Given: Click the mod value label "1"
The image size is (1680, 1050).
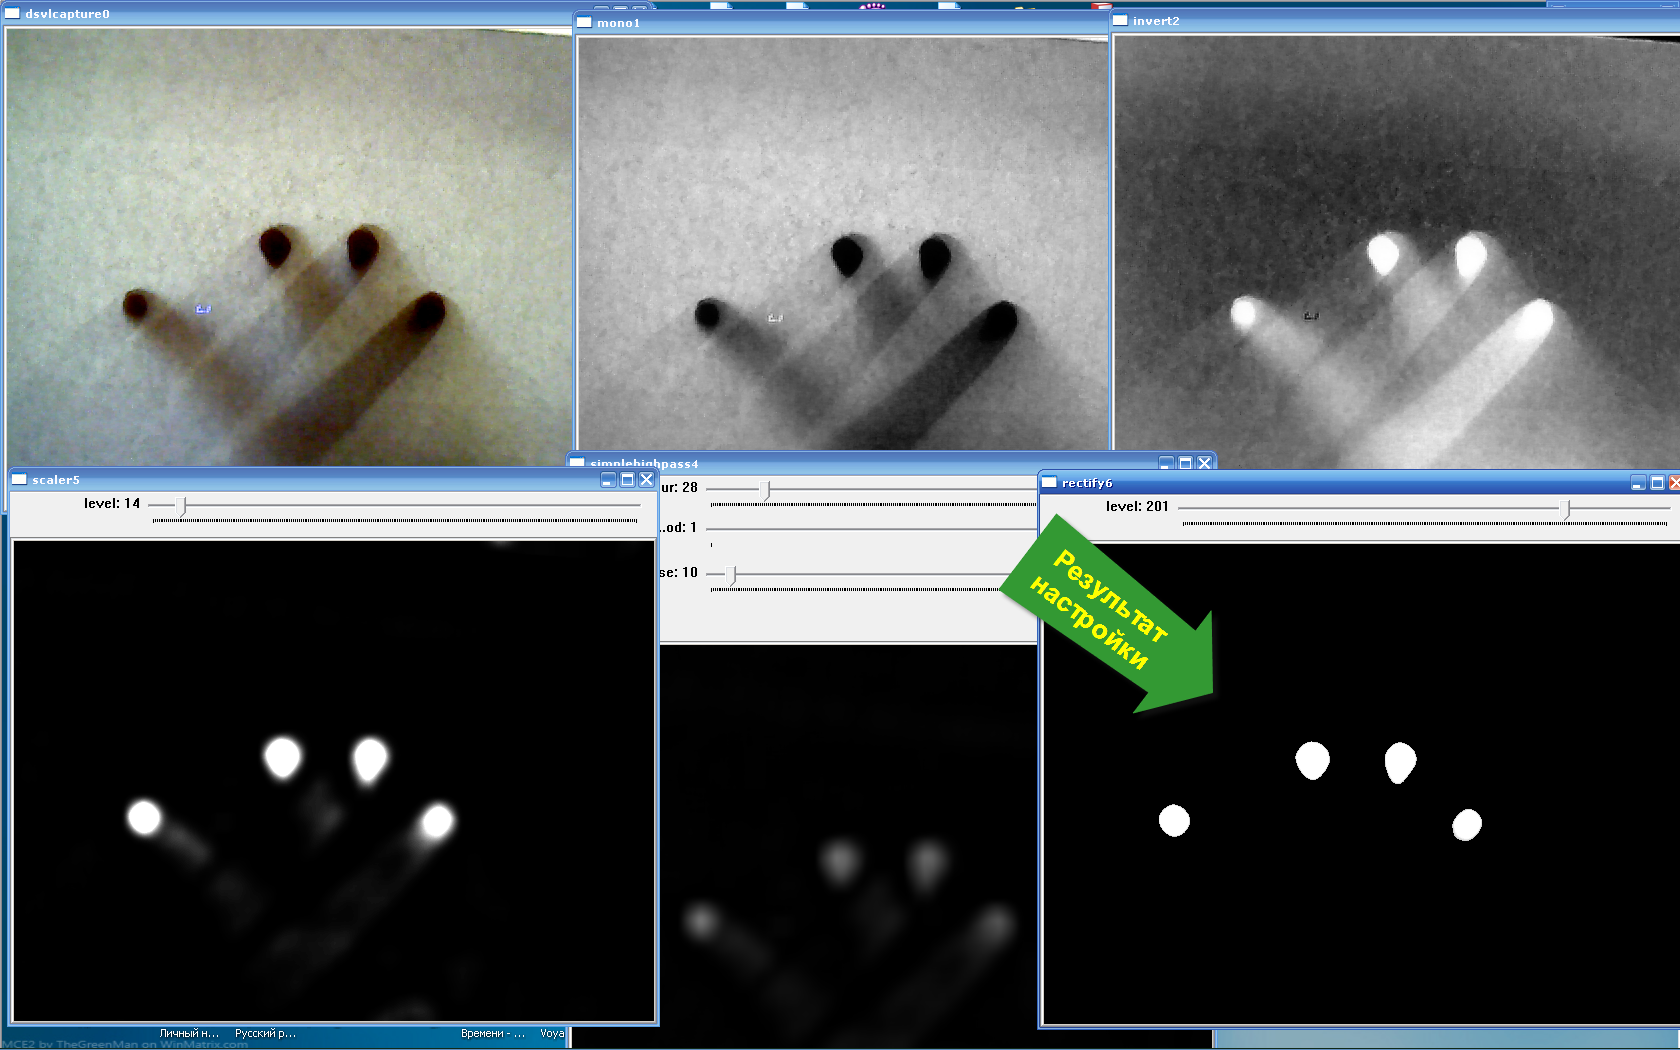Looking at the screenshot, I should 693,528.
